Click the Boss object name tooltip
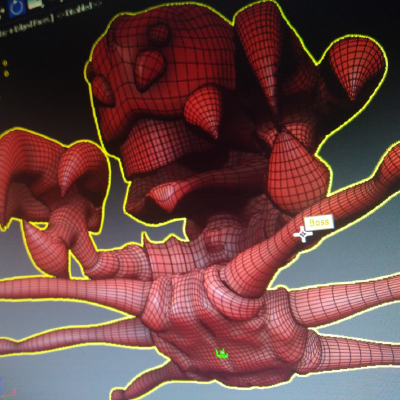 tap(319, 223)
